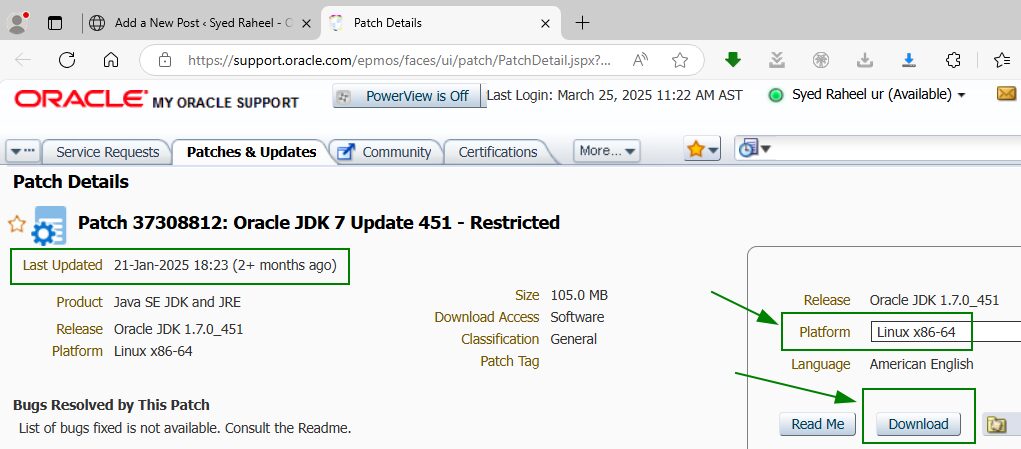This screenshot has height=449, width=1021.
Task: Switch to the Service Requests tab
Action: (x=107, y=152)
